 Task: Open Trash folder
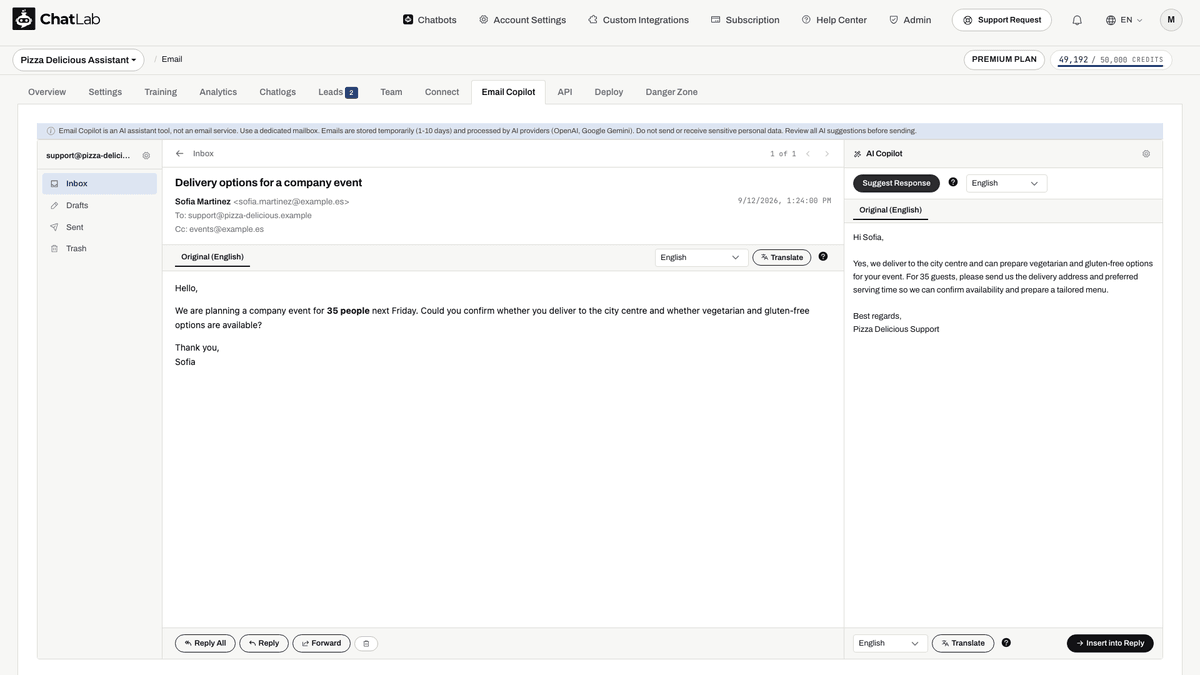(x=99, y=248)
